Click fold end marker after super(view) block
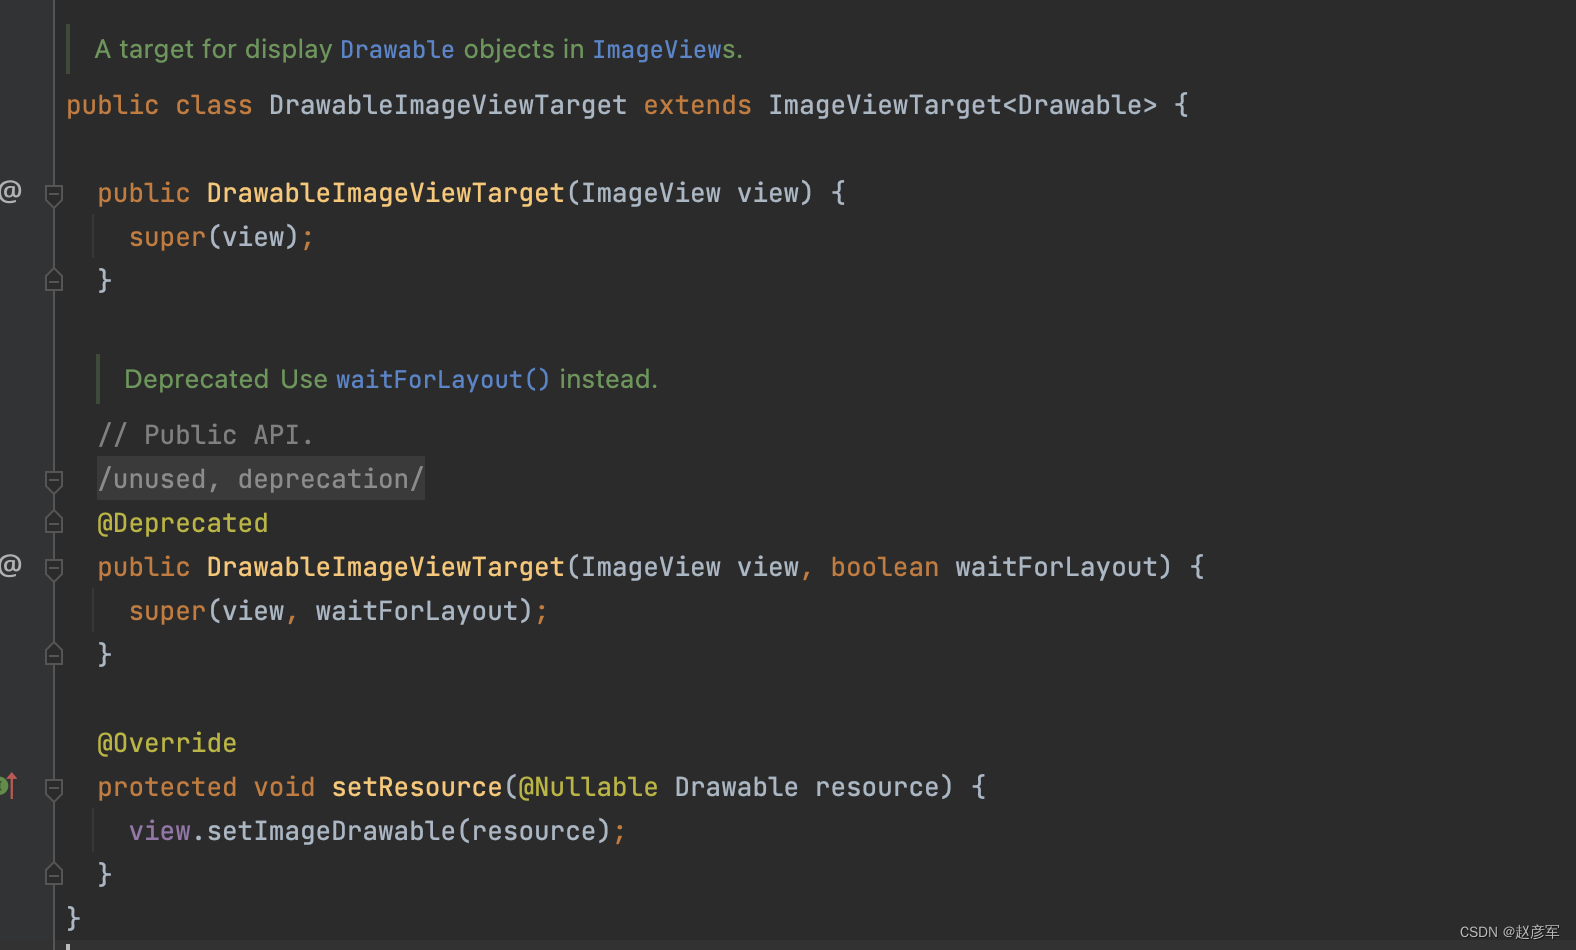Viewport: 1576px width, 950px height. (x=54, y=280)
